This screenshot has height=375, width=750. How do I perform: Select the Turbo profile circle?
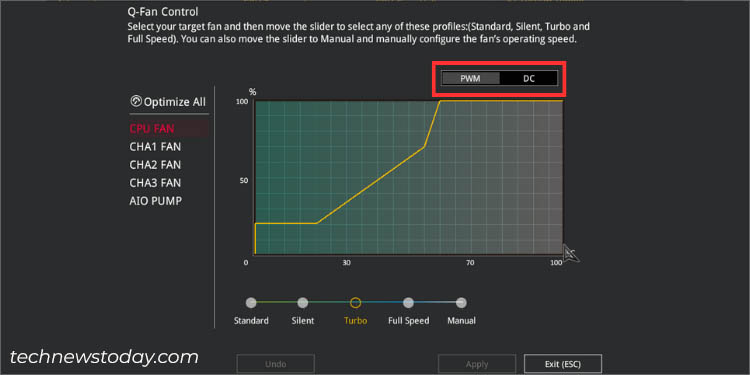point(355,303)
